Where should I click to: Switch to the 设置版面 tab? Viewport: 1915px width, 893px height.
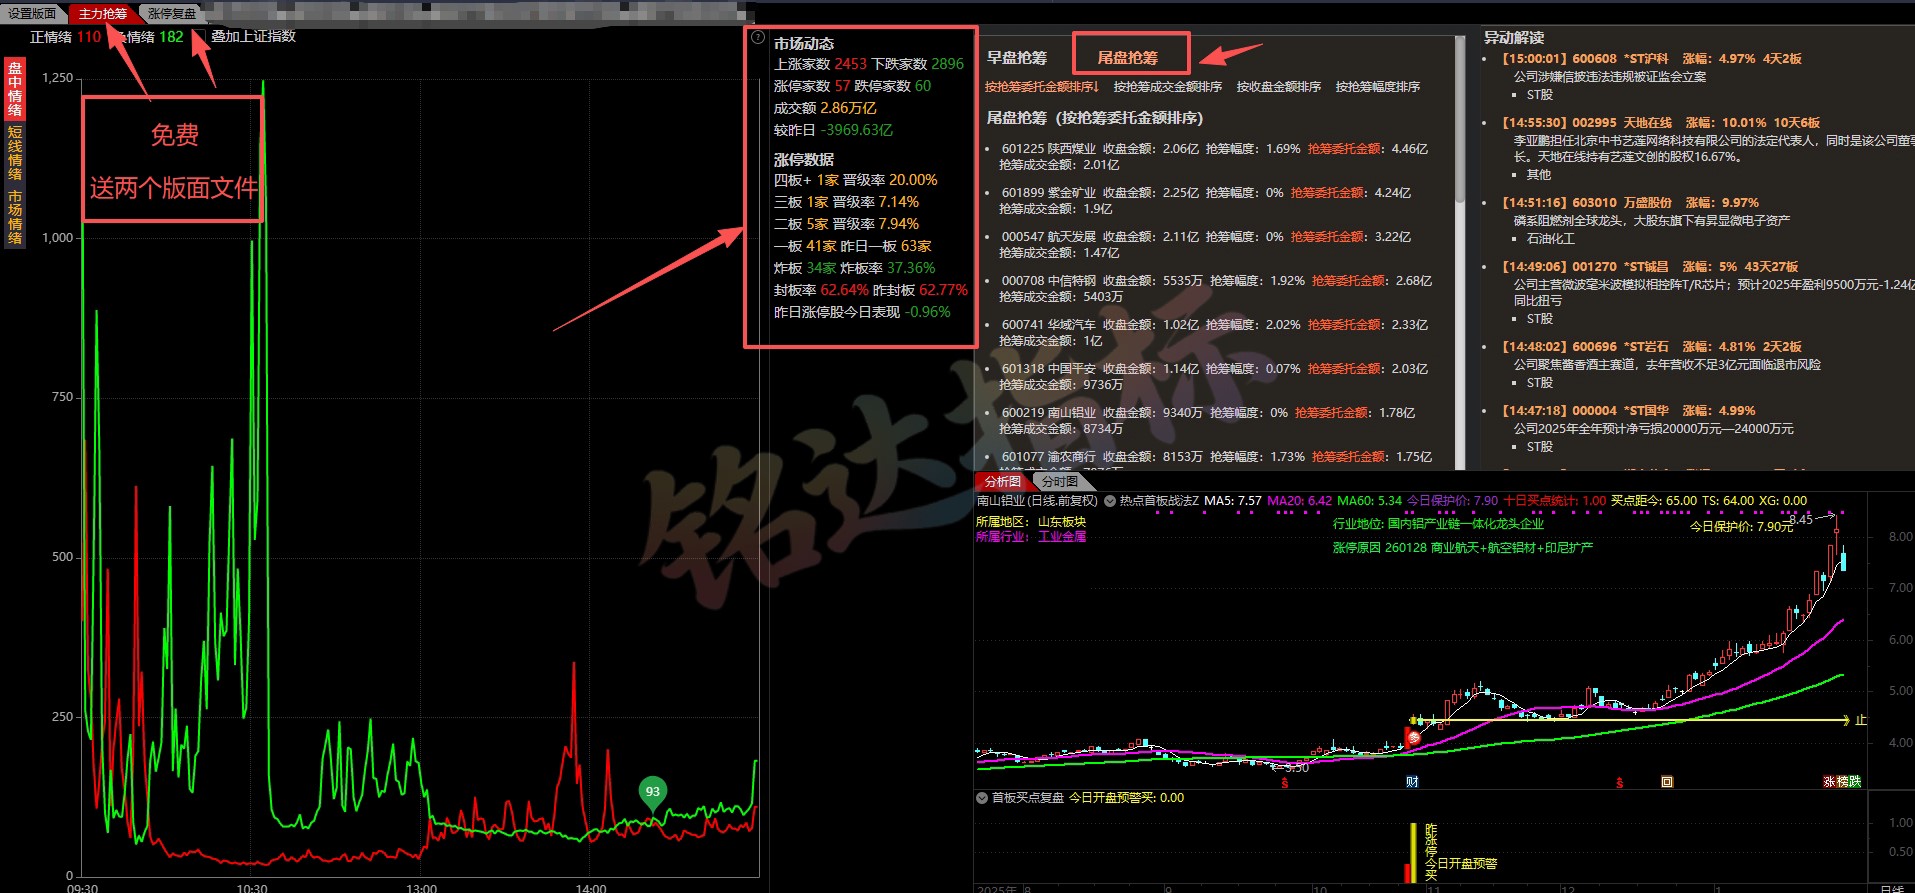pos(32,14)
